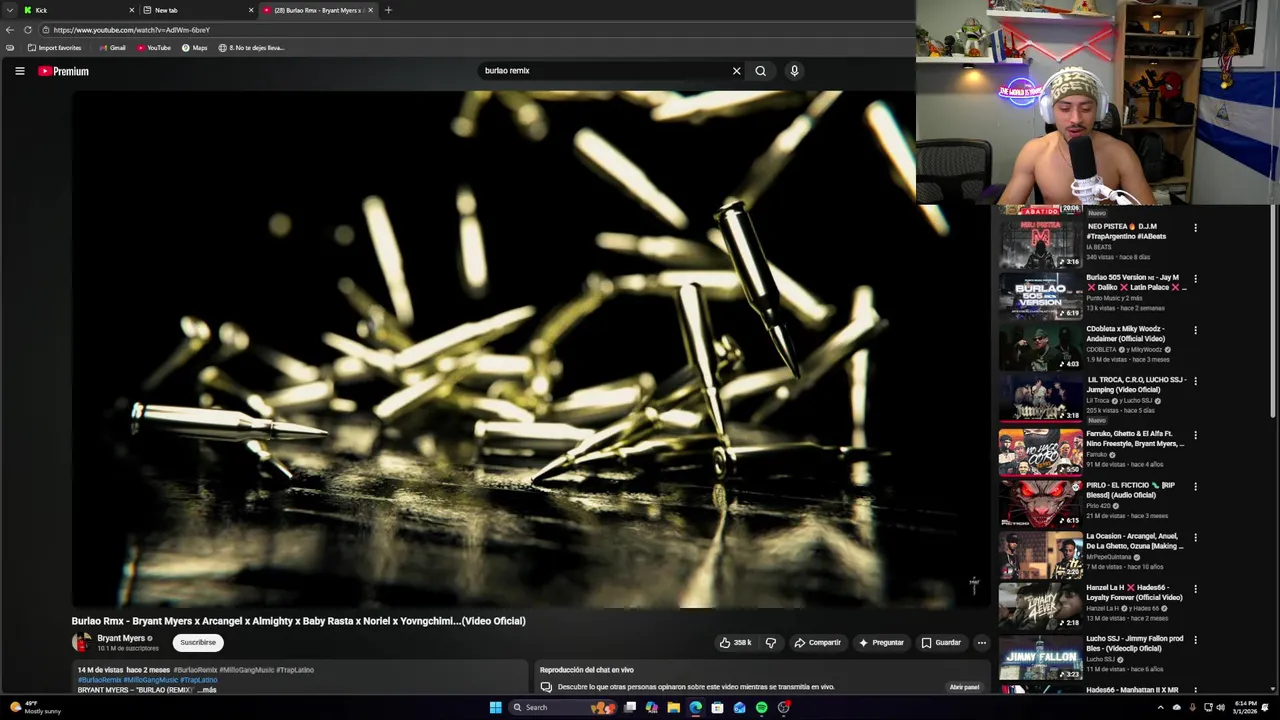The height and width of the screenshot is (720, 1280).
Task: Open the browser tab list dropdown
Action: [11, 10]
